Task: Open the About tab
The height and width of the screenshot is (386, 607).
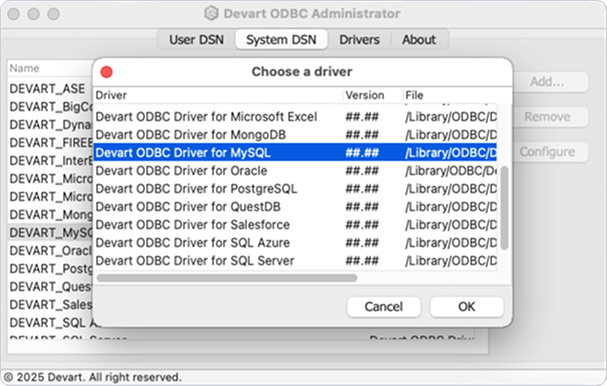Action: click(419, 39)
